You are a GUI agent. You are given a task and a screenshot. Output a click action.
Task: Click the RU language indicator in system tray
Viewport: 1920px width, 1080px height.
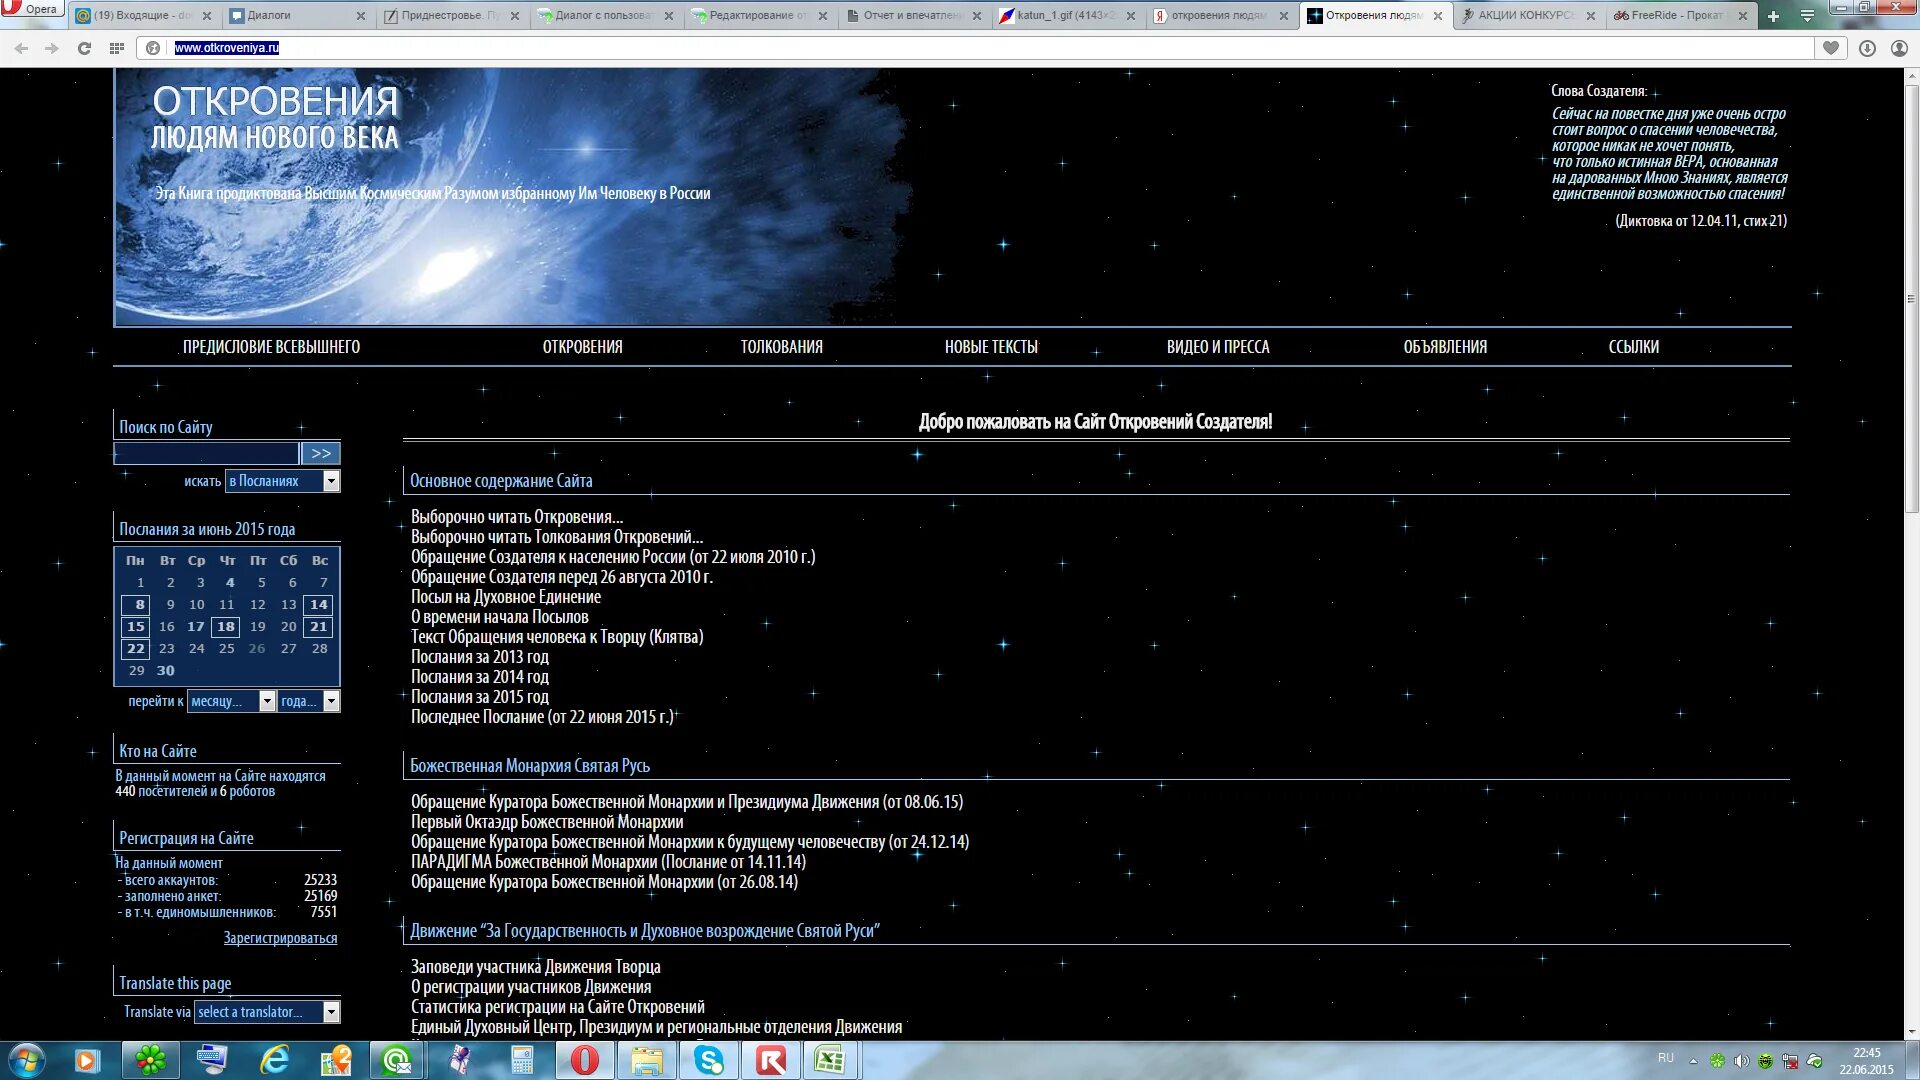click(x=1663, y=1058)
